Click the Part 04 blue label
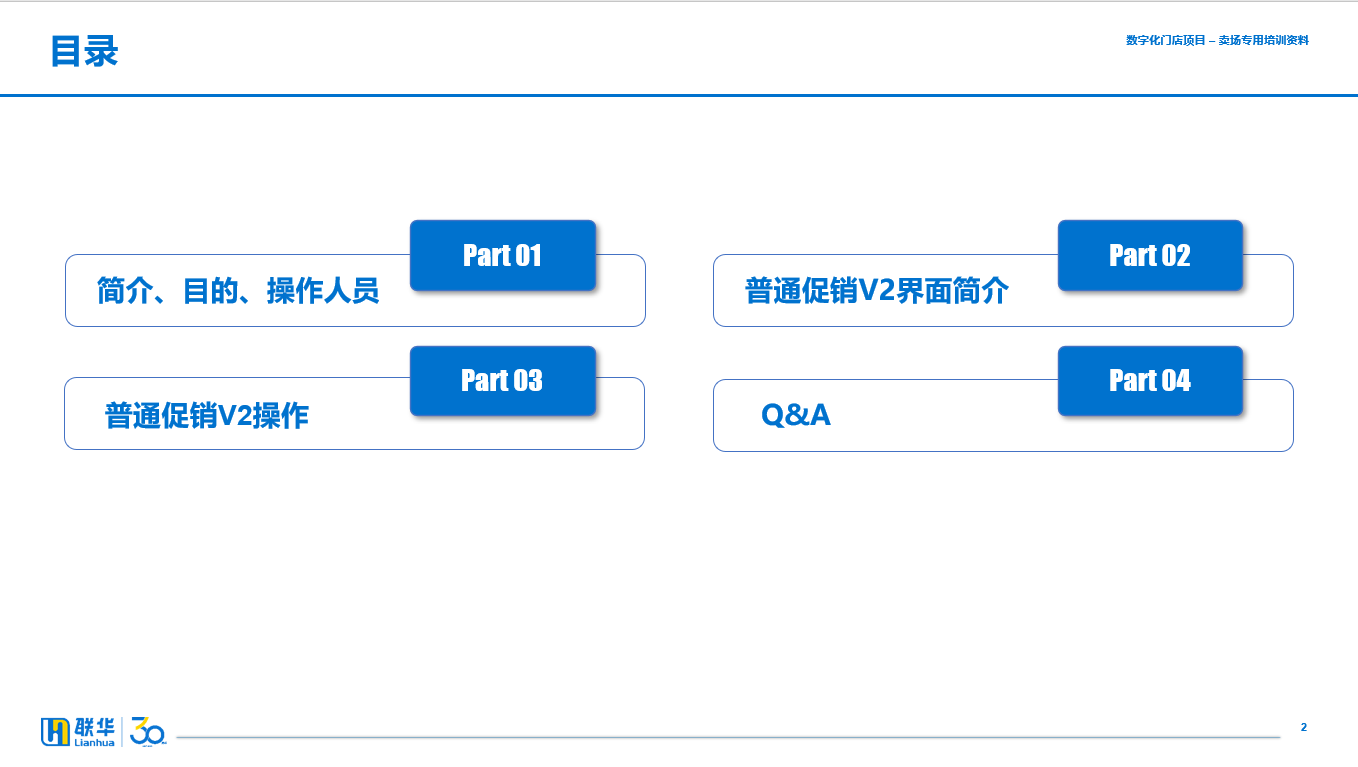1358x767 pixels. click(1150, 380)
